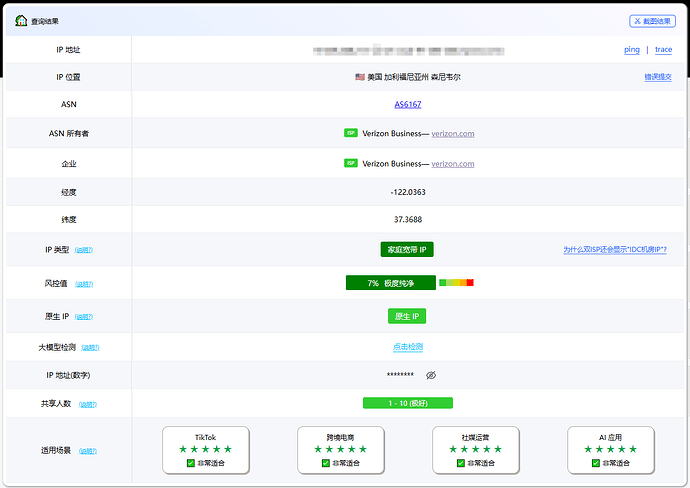Click the 1 - 10 (极好) shared users bar
The width and height of the screenshot is (690, 488).
(x=408, y=403)
